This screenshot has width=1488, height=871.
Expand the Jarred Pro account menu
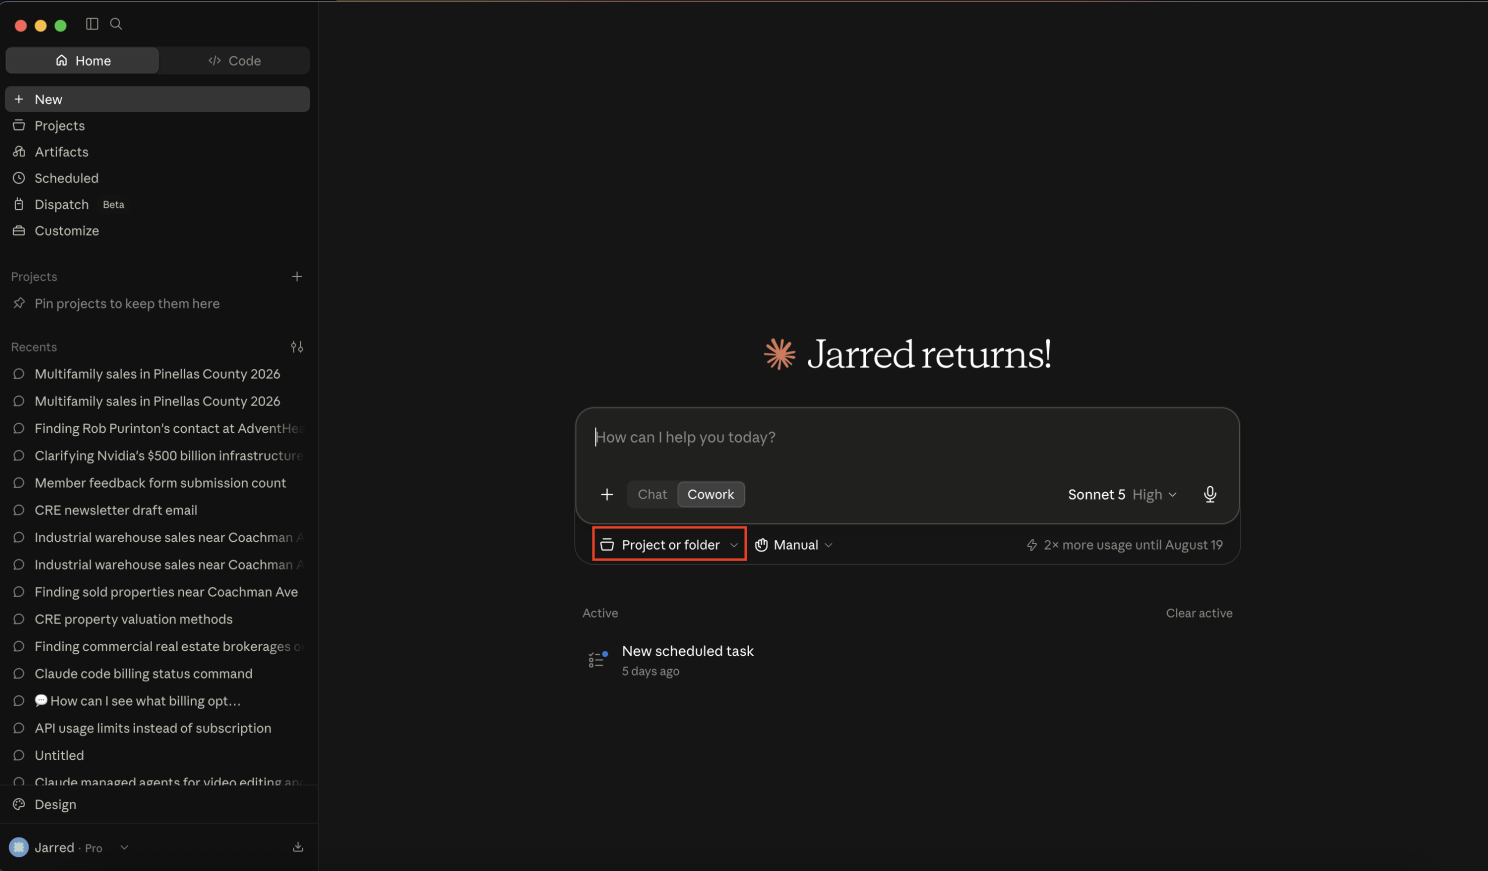click(69, 848)
